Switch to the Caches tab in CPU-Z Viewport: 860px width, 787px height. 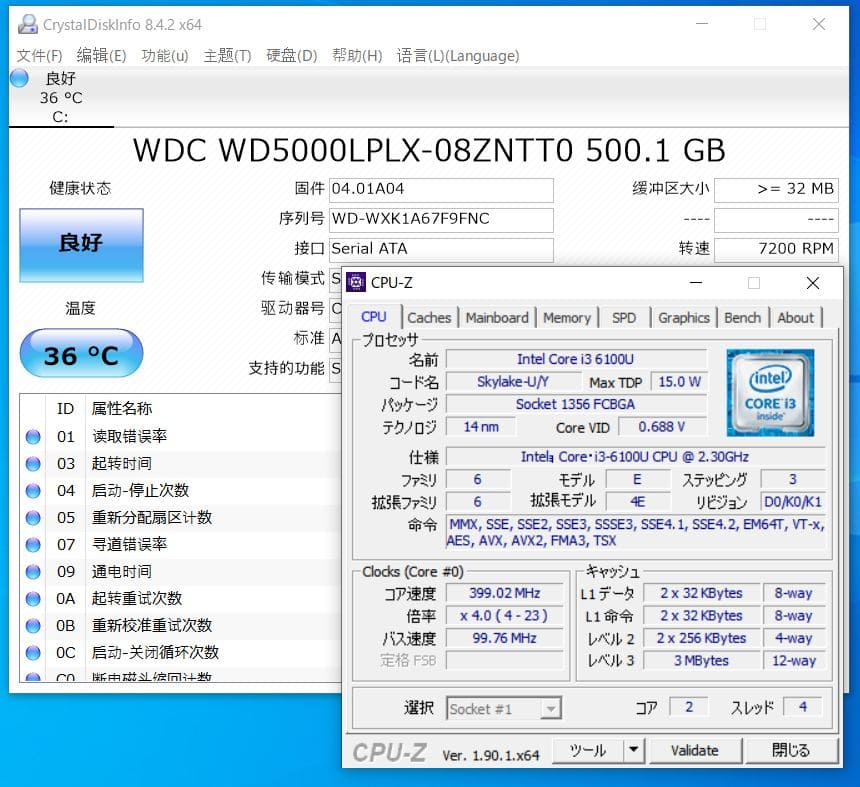tap(429, 318)
